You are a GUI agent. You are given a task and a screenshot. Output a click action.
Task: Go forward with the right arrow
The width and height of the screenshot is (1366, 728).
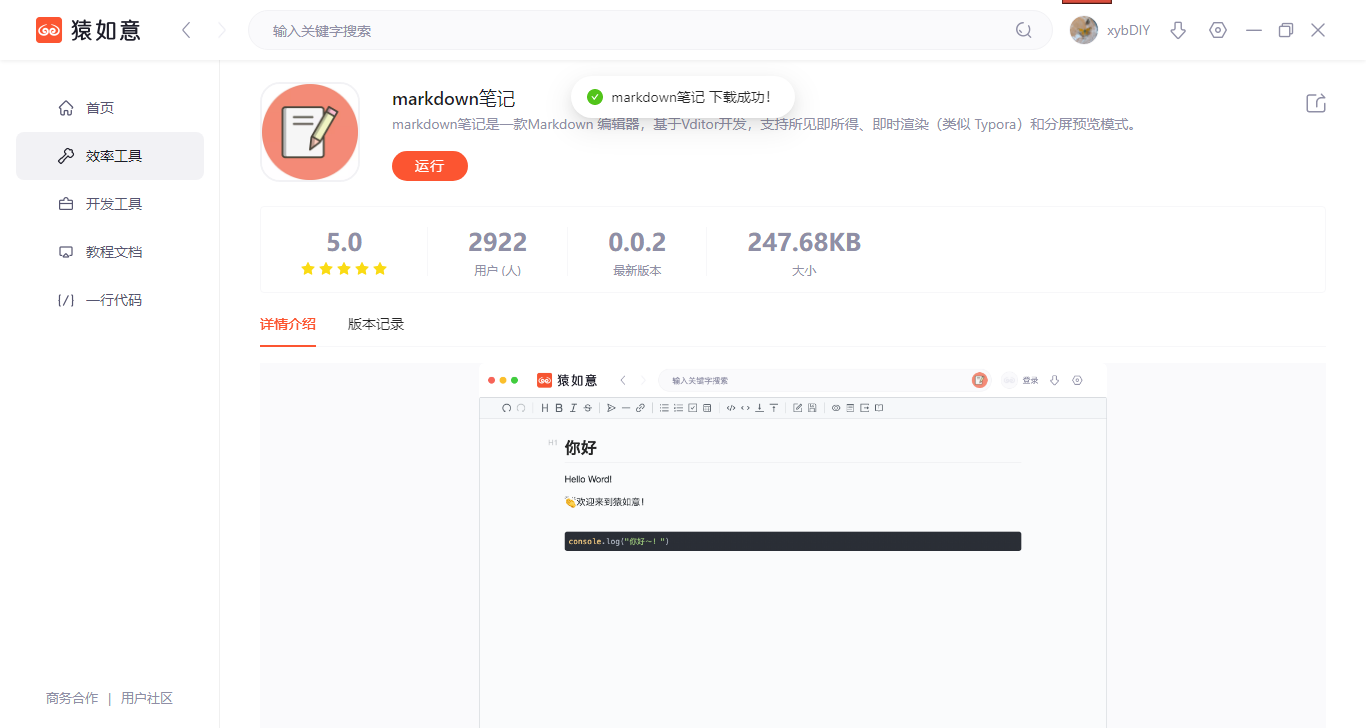click(x=222, y=30)
